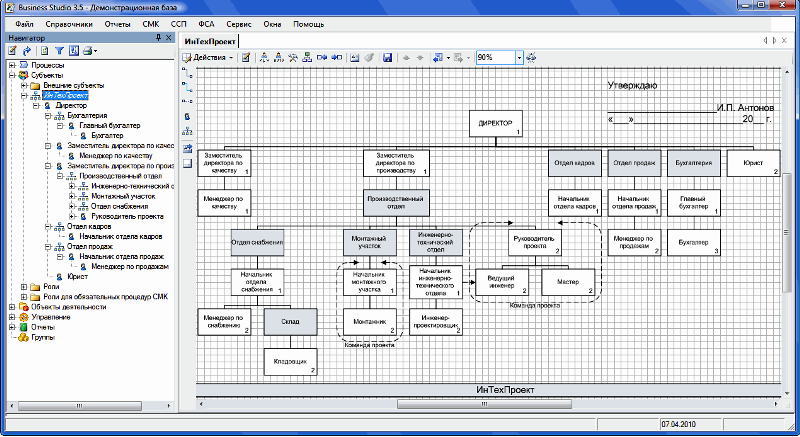Select Главный бухгалтер in the Navigator tree
The height and width of the screenshot is (437, 800).
tap(110, 125)
